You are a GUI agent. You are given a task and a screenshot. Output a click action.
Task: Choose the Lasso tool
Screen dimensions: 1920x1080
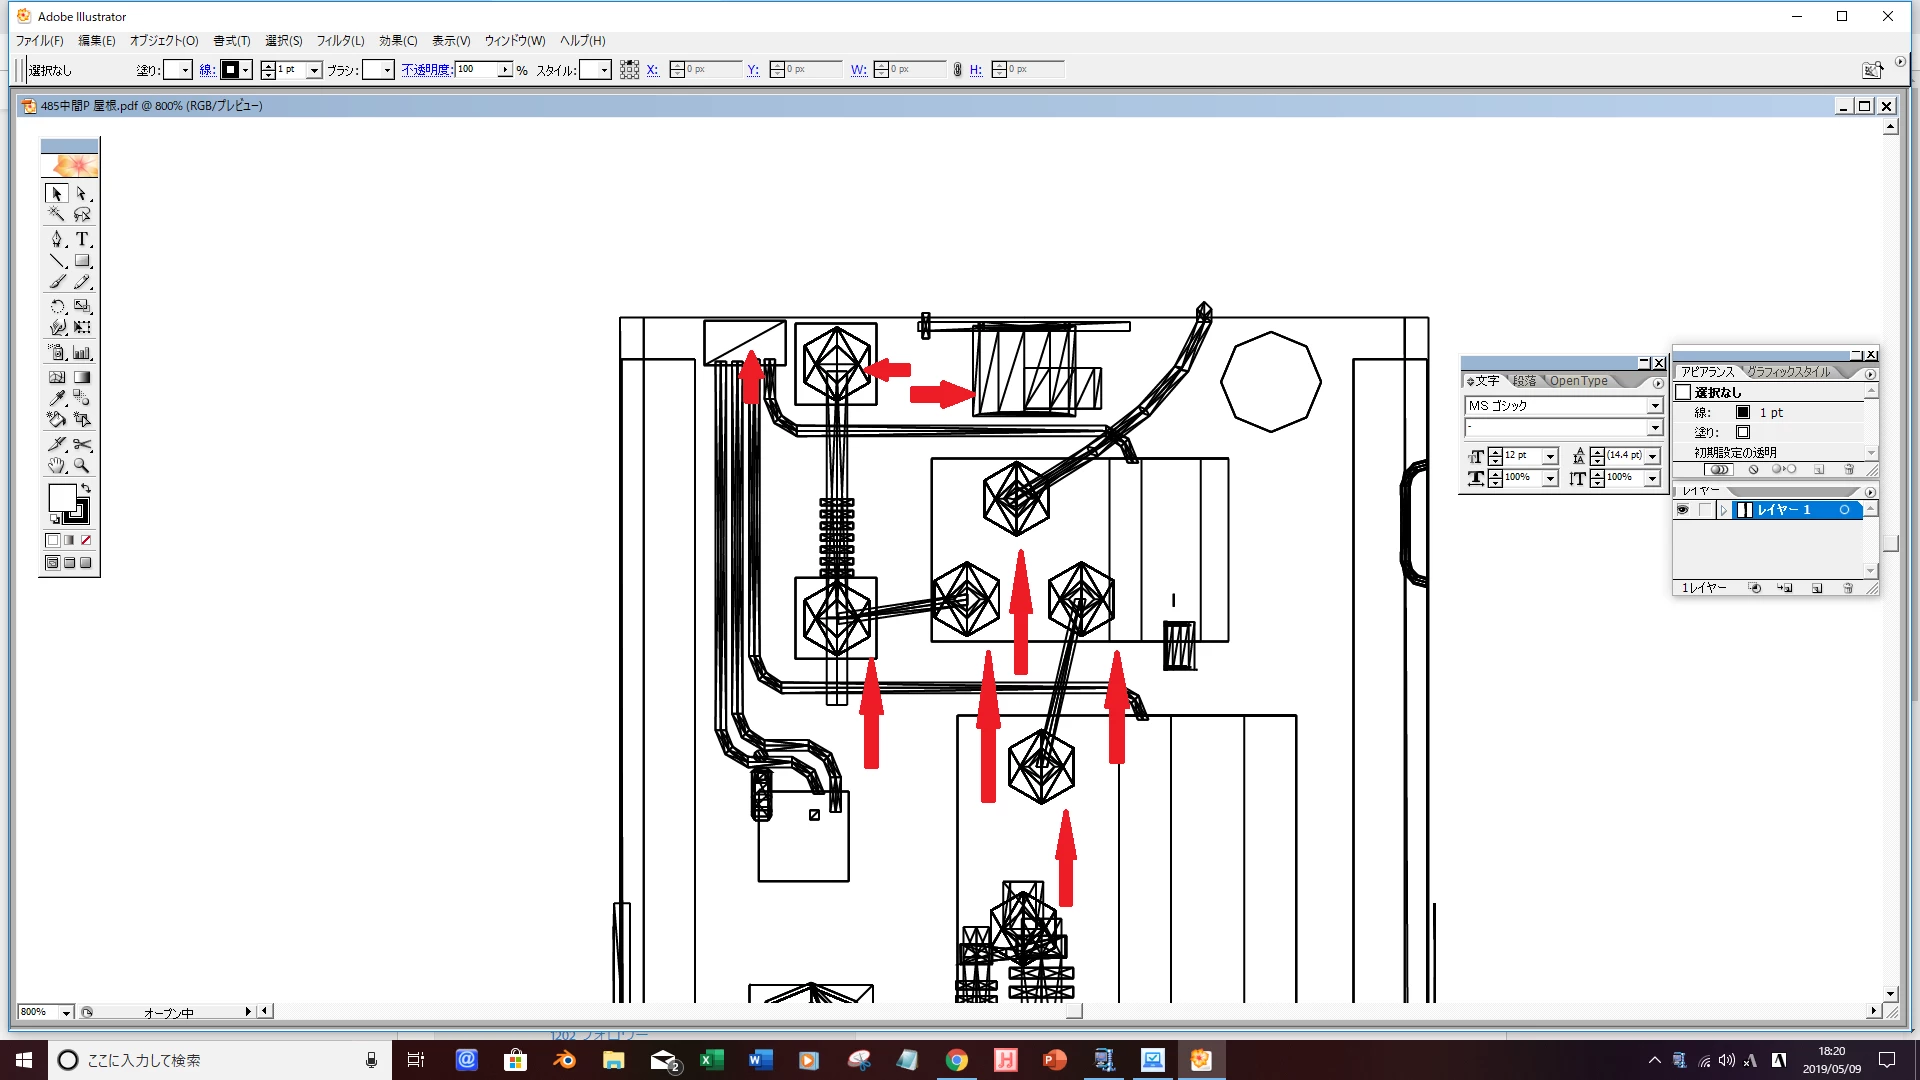[x=82, y=215]
